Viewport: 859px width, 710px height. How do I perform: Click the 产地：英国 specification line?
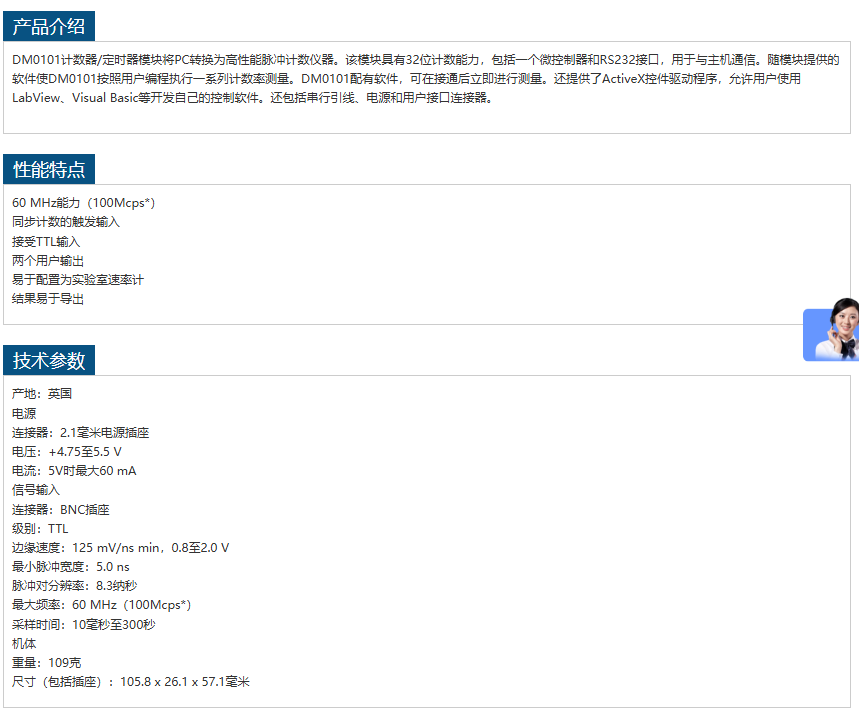tap(42, 394)
